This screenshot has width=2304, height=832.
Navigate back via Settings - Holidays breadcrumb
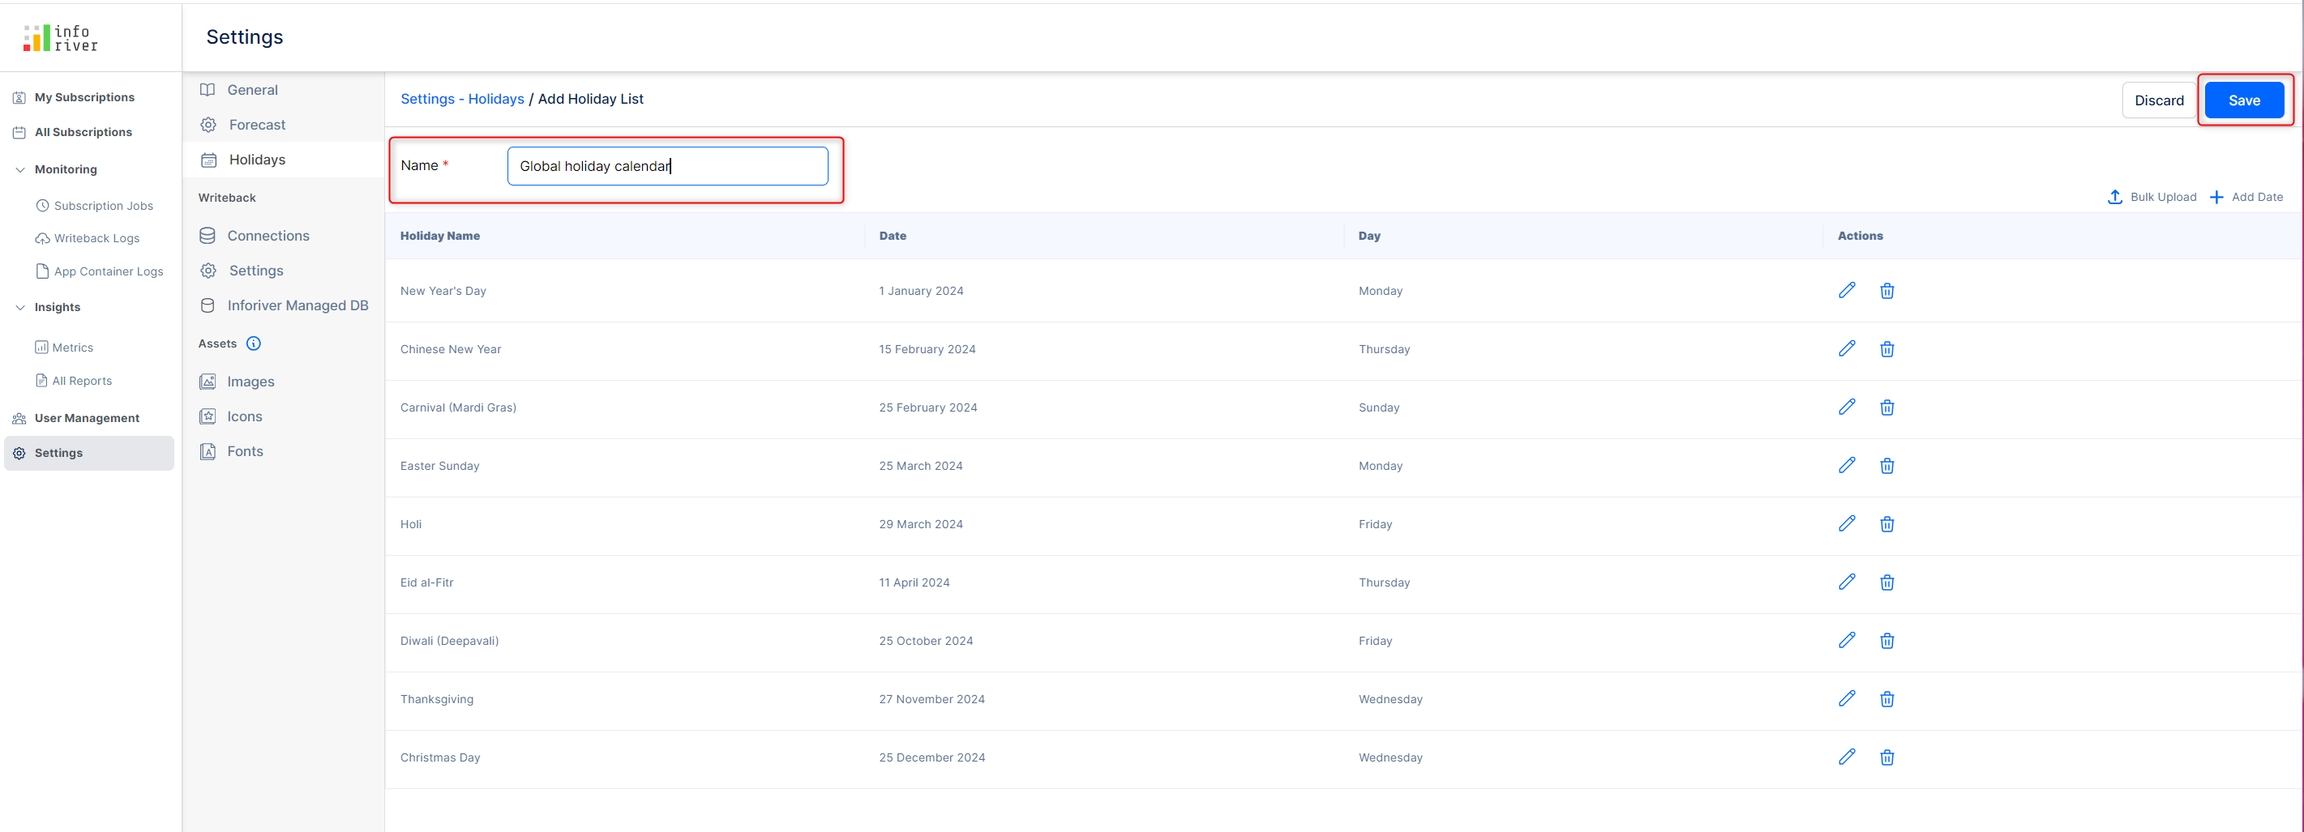462,99
